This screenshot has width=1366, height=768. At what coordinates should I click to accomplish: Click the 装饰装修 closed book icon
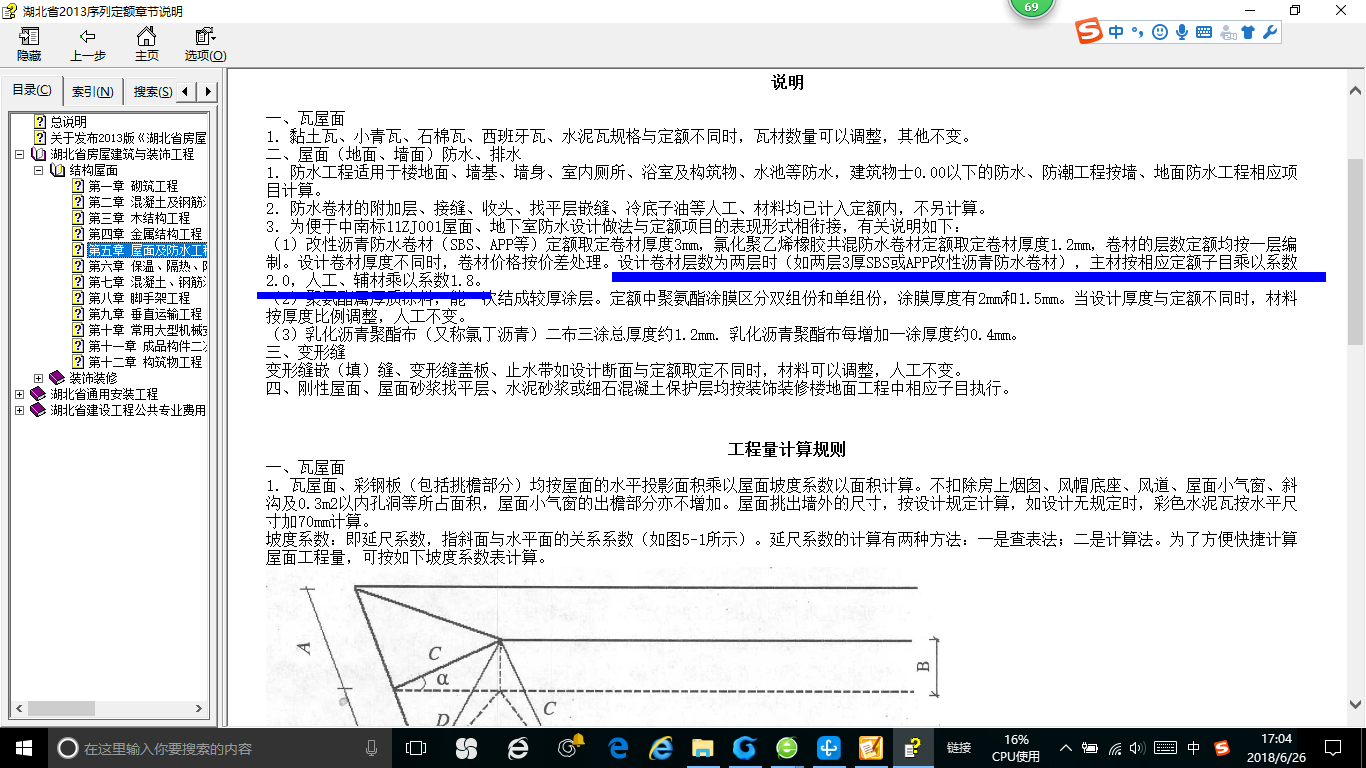(57, 378)
